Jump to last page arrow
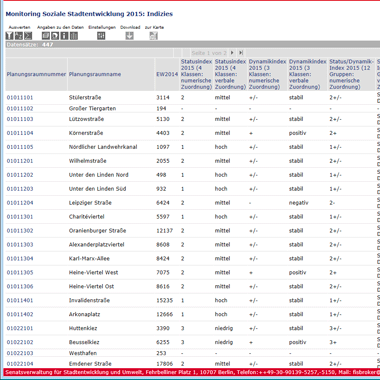The image size is (380, 380). point(241,53)
